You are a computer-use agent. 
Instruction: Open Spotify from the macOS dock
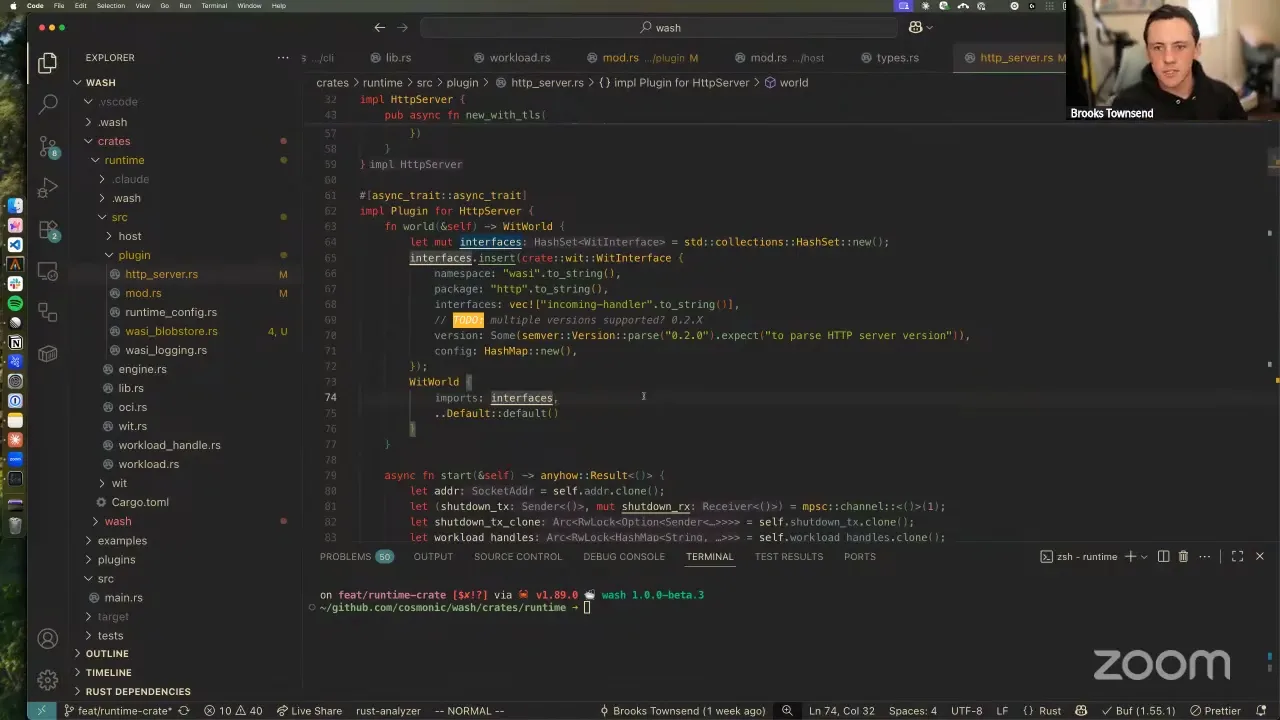pyautogui.click(x=15, y=303)
